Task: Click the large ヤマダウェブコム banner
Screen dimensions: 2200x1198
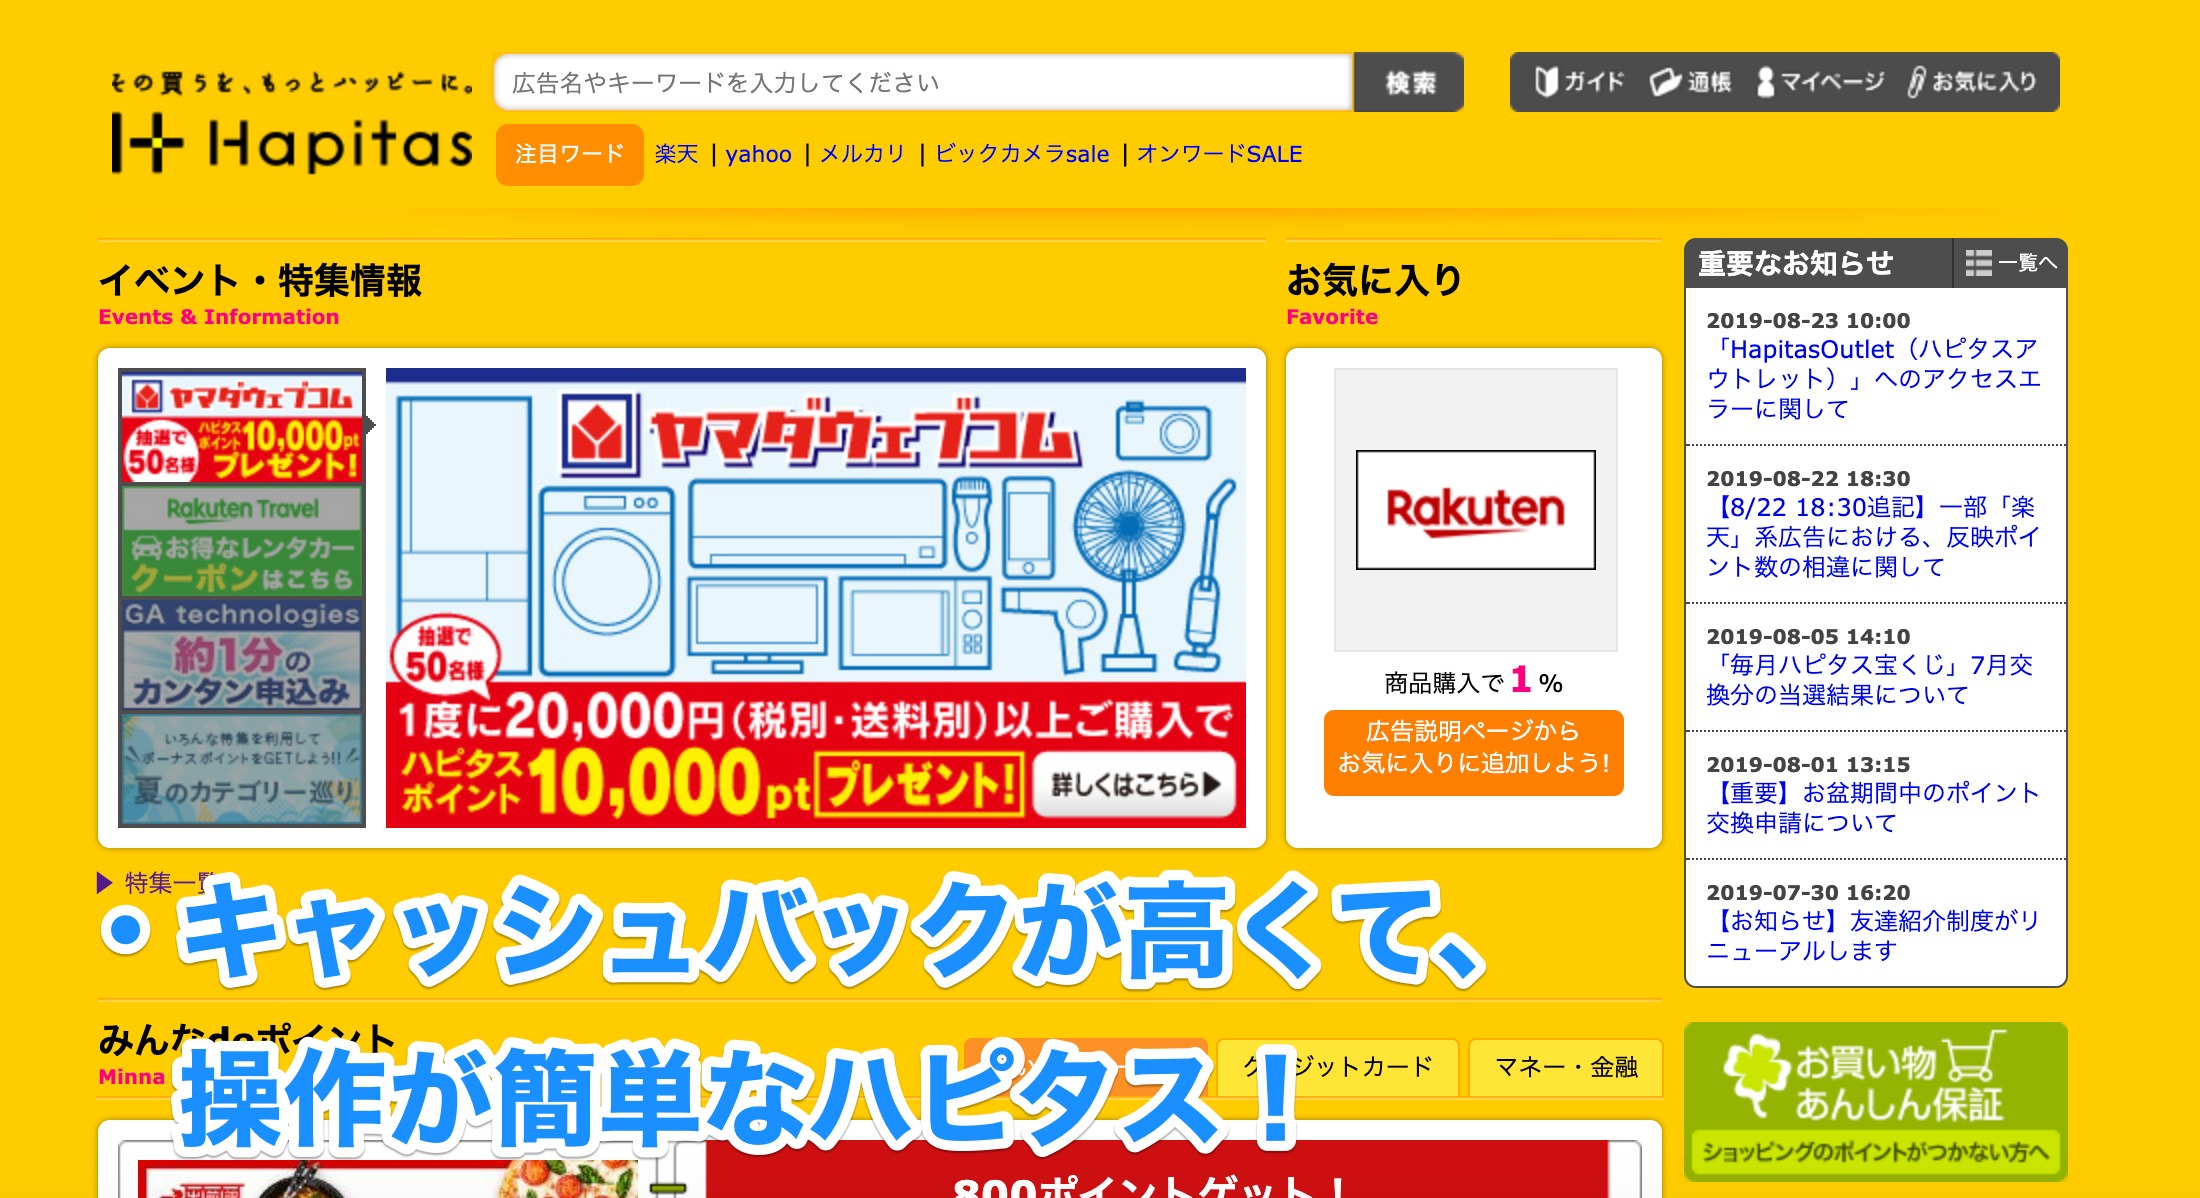Action: [x=816, y=598]
